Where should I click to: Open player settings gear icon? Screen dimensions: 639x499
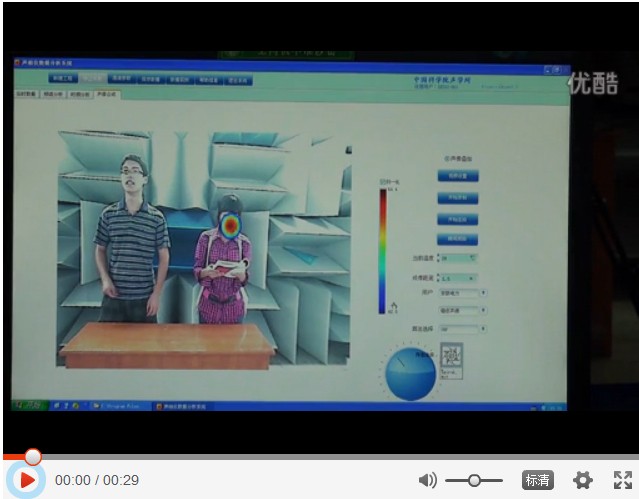point(582,480)
